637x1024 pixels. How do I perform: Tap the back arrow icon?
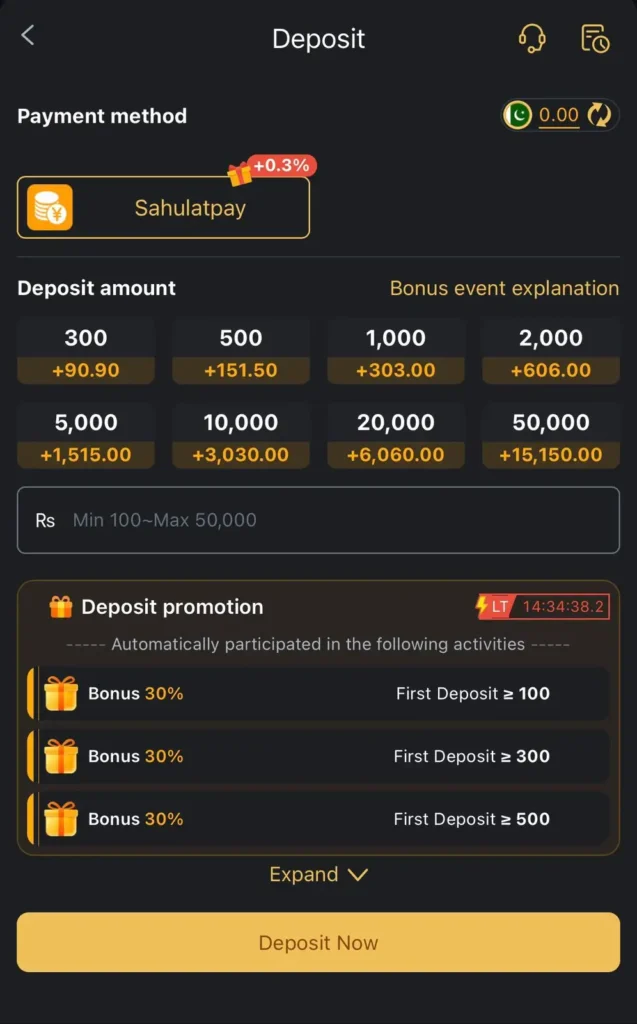tap(28, 36)
